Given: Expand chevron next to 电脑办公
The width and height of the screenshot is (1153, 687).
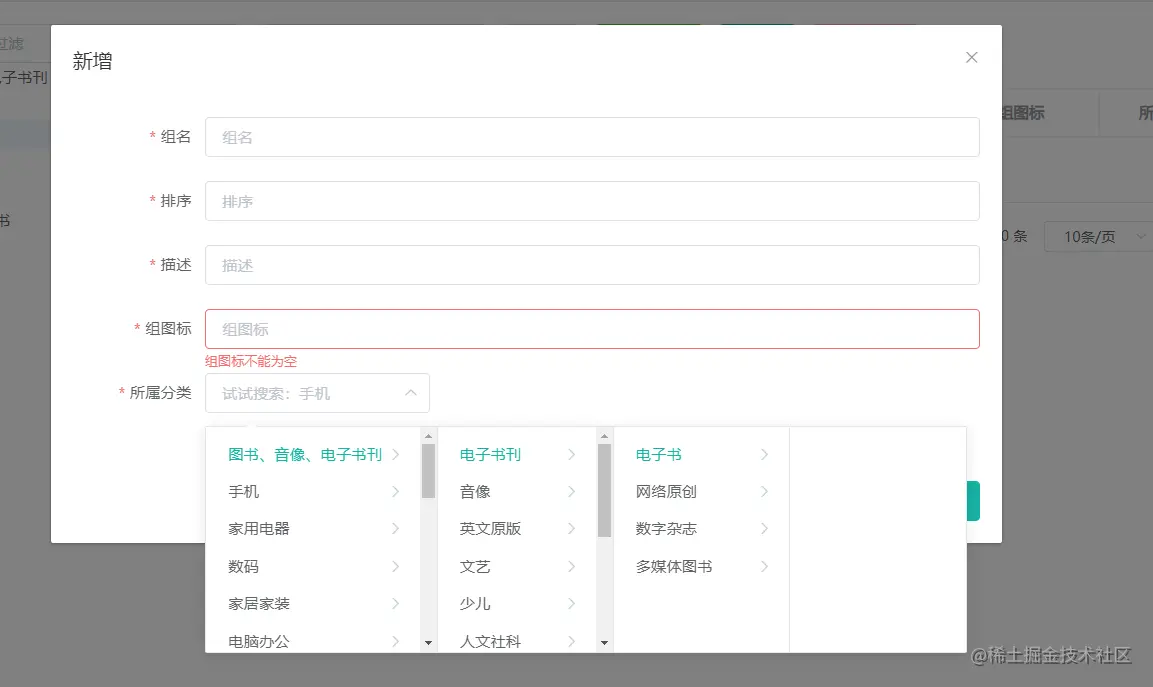Looking at the screenshot, I should point(396,641).
